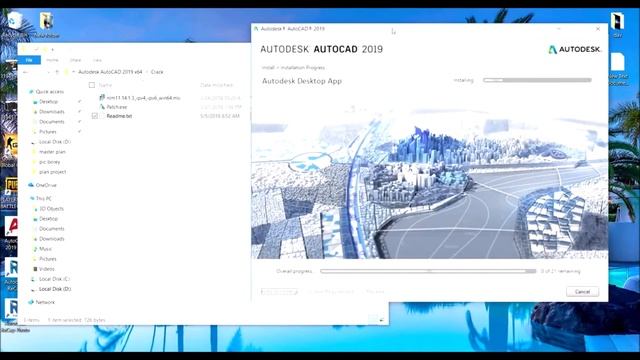Select This PC in navigation pane
This screenshot has width=640, height=360.
click(x=44, y=198)
